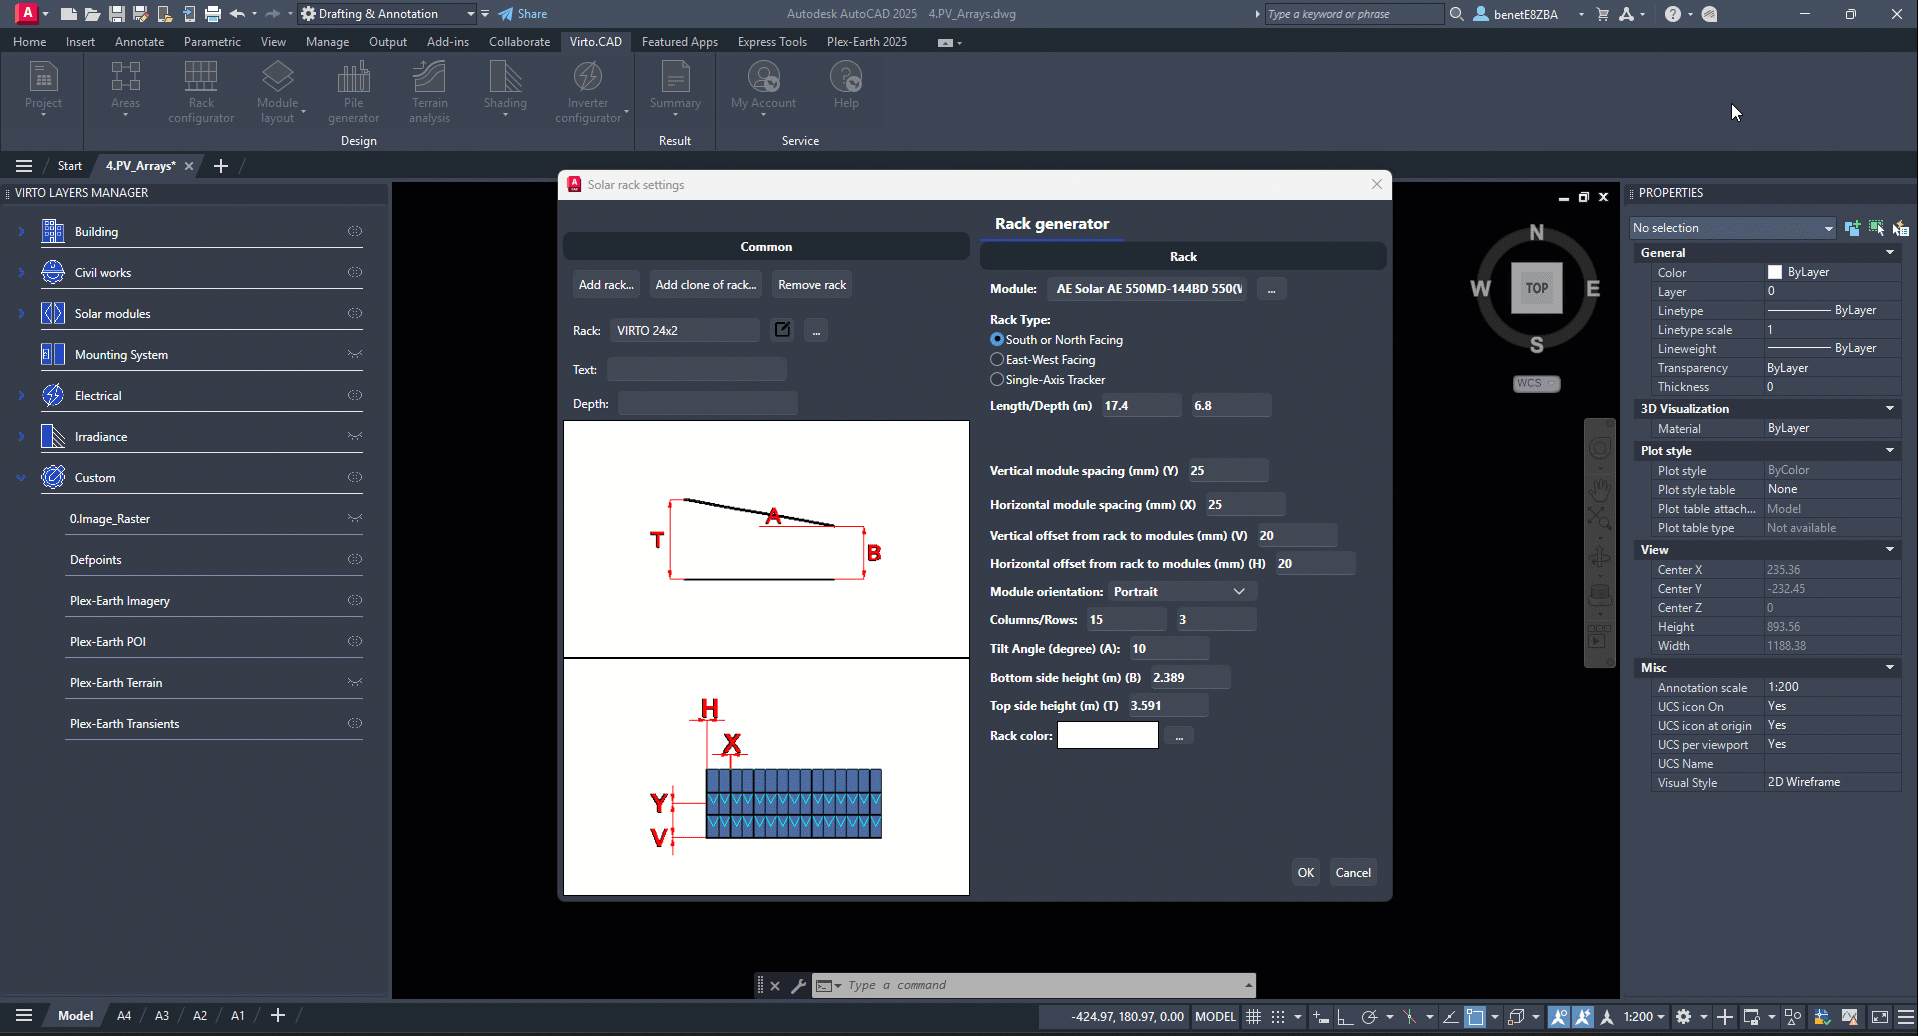Toggle visibility of Defpoints layer
Image resolution: width=1918 pixels, height=1036 pixels.
354,559
